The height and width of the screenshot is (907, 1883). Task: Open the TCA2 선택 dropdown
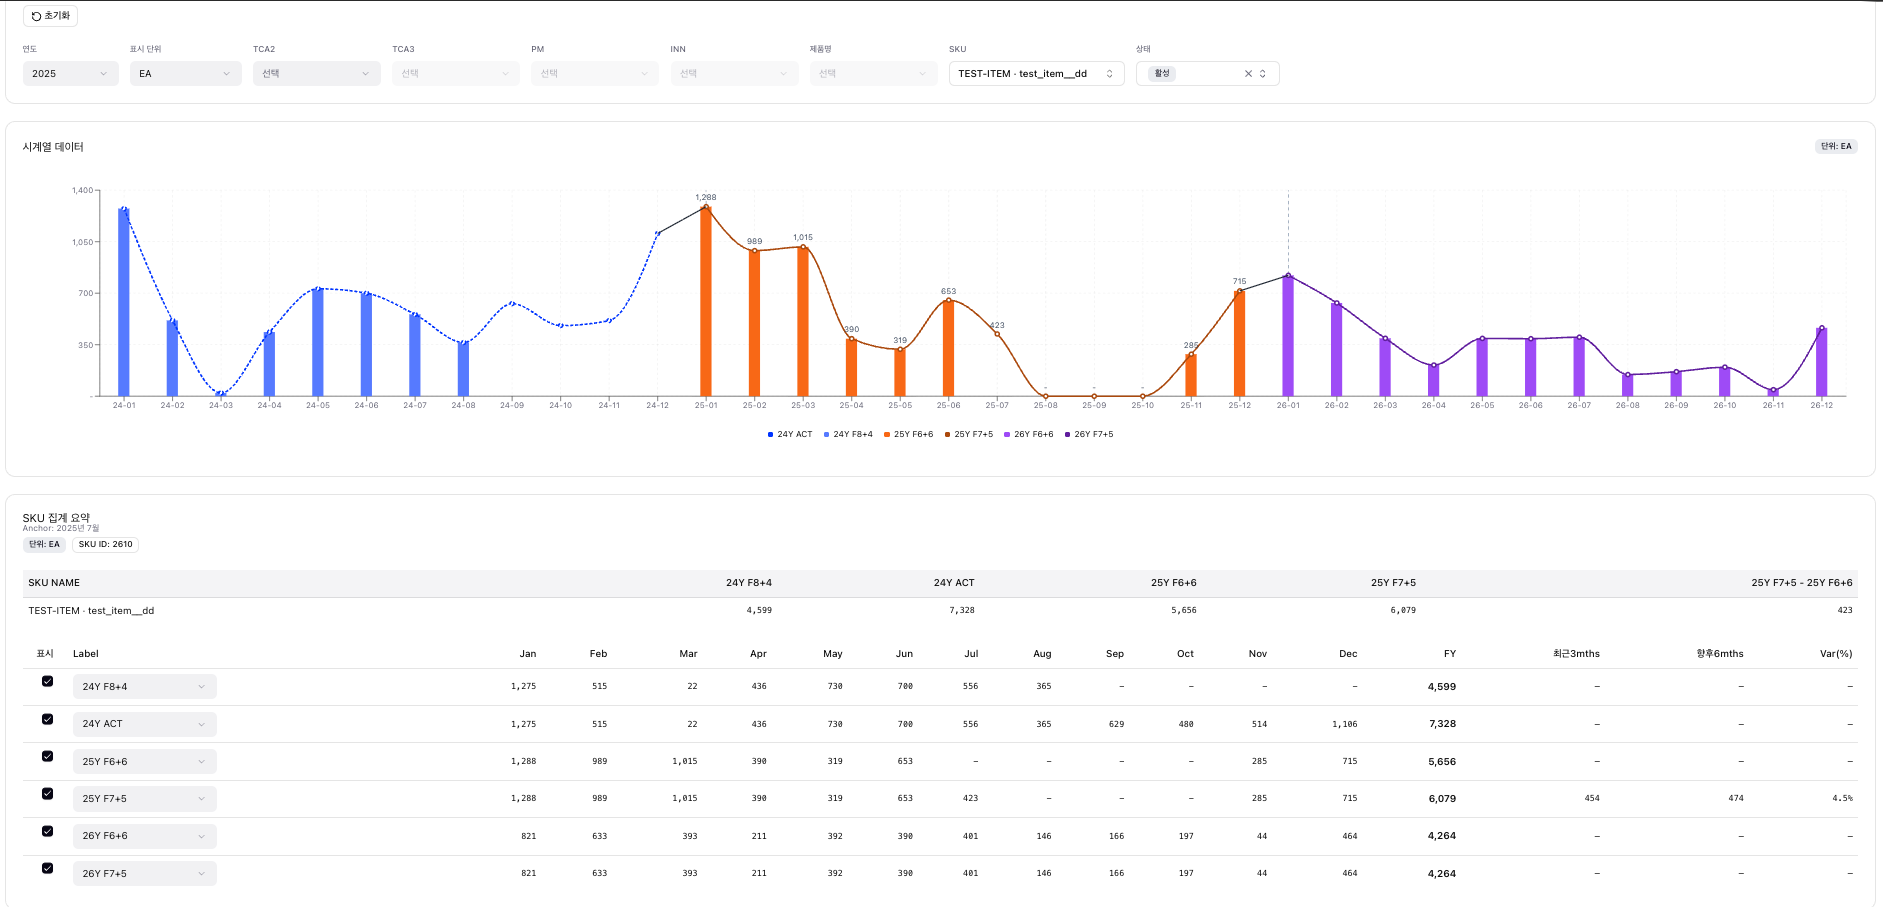(316, 74)
